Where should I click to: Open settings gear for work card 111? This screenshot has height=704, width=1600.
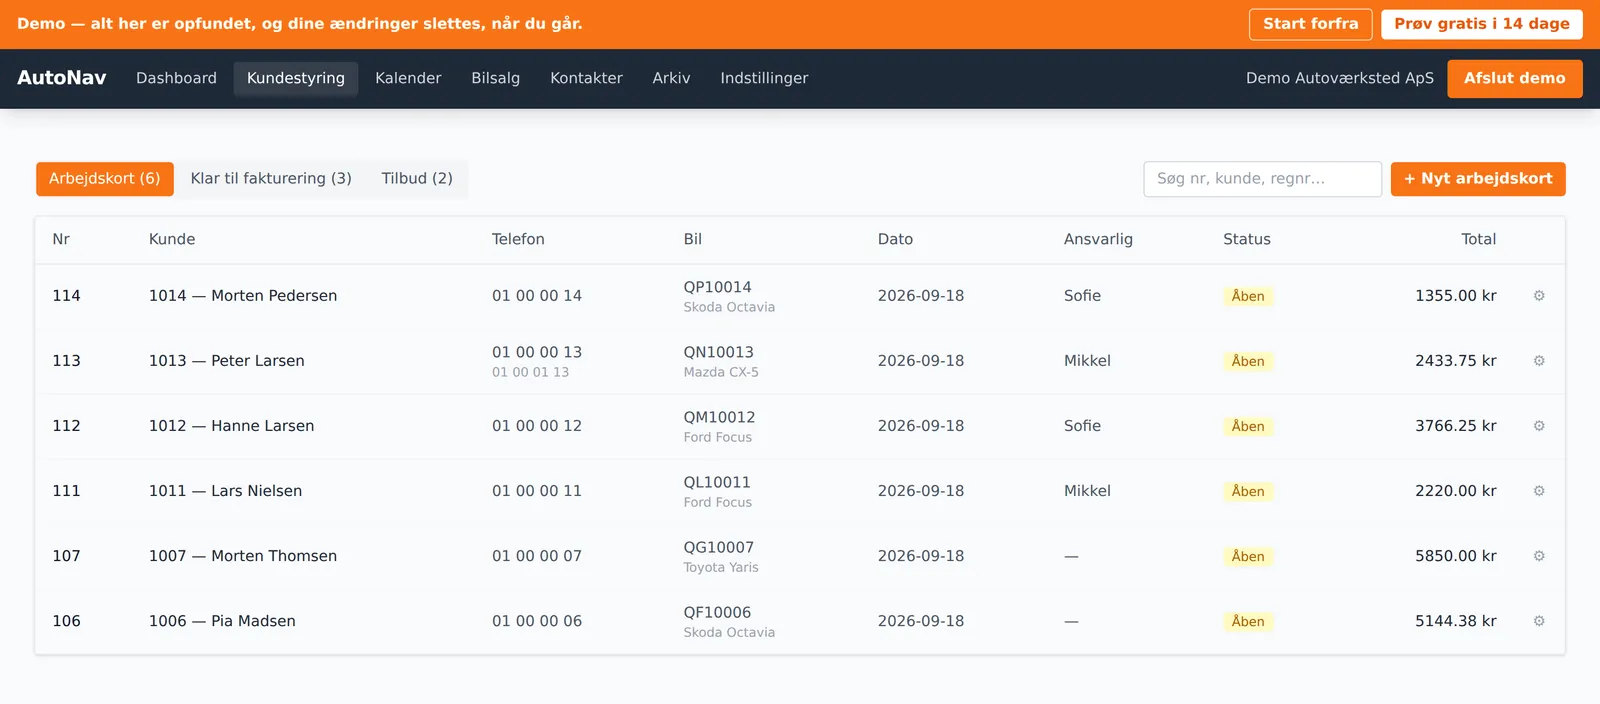pos(1539,491)
